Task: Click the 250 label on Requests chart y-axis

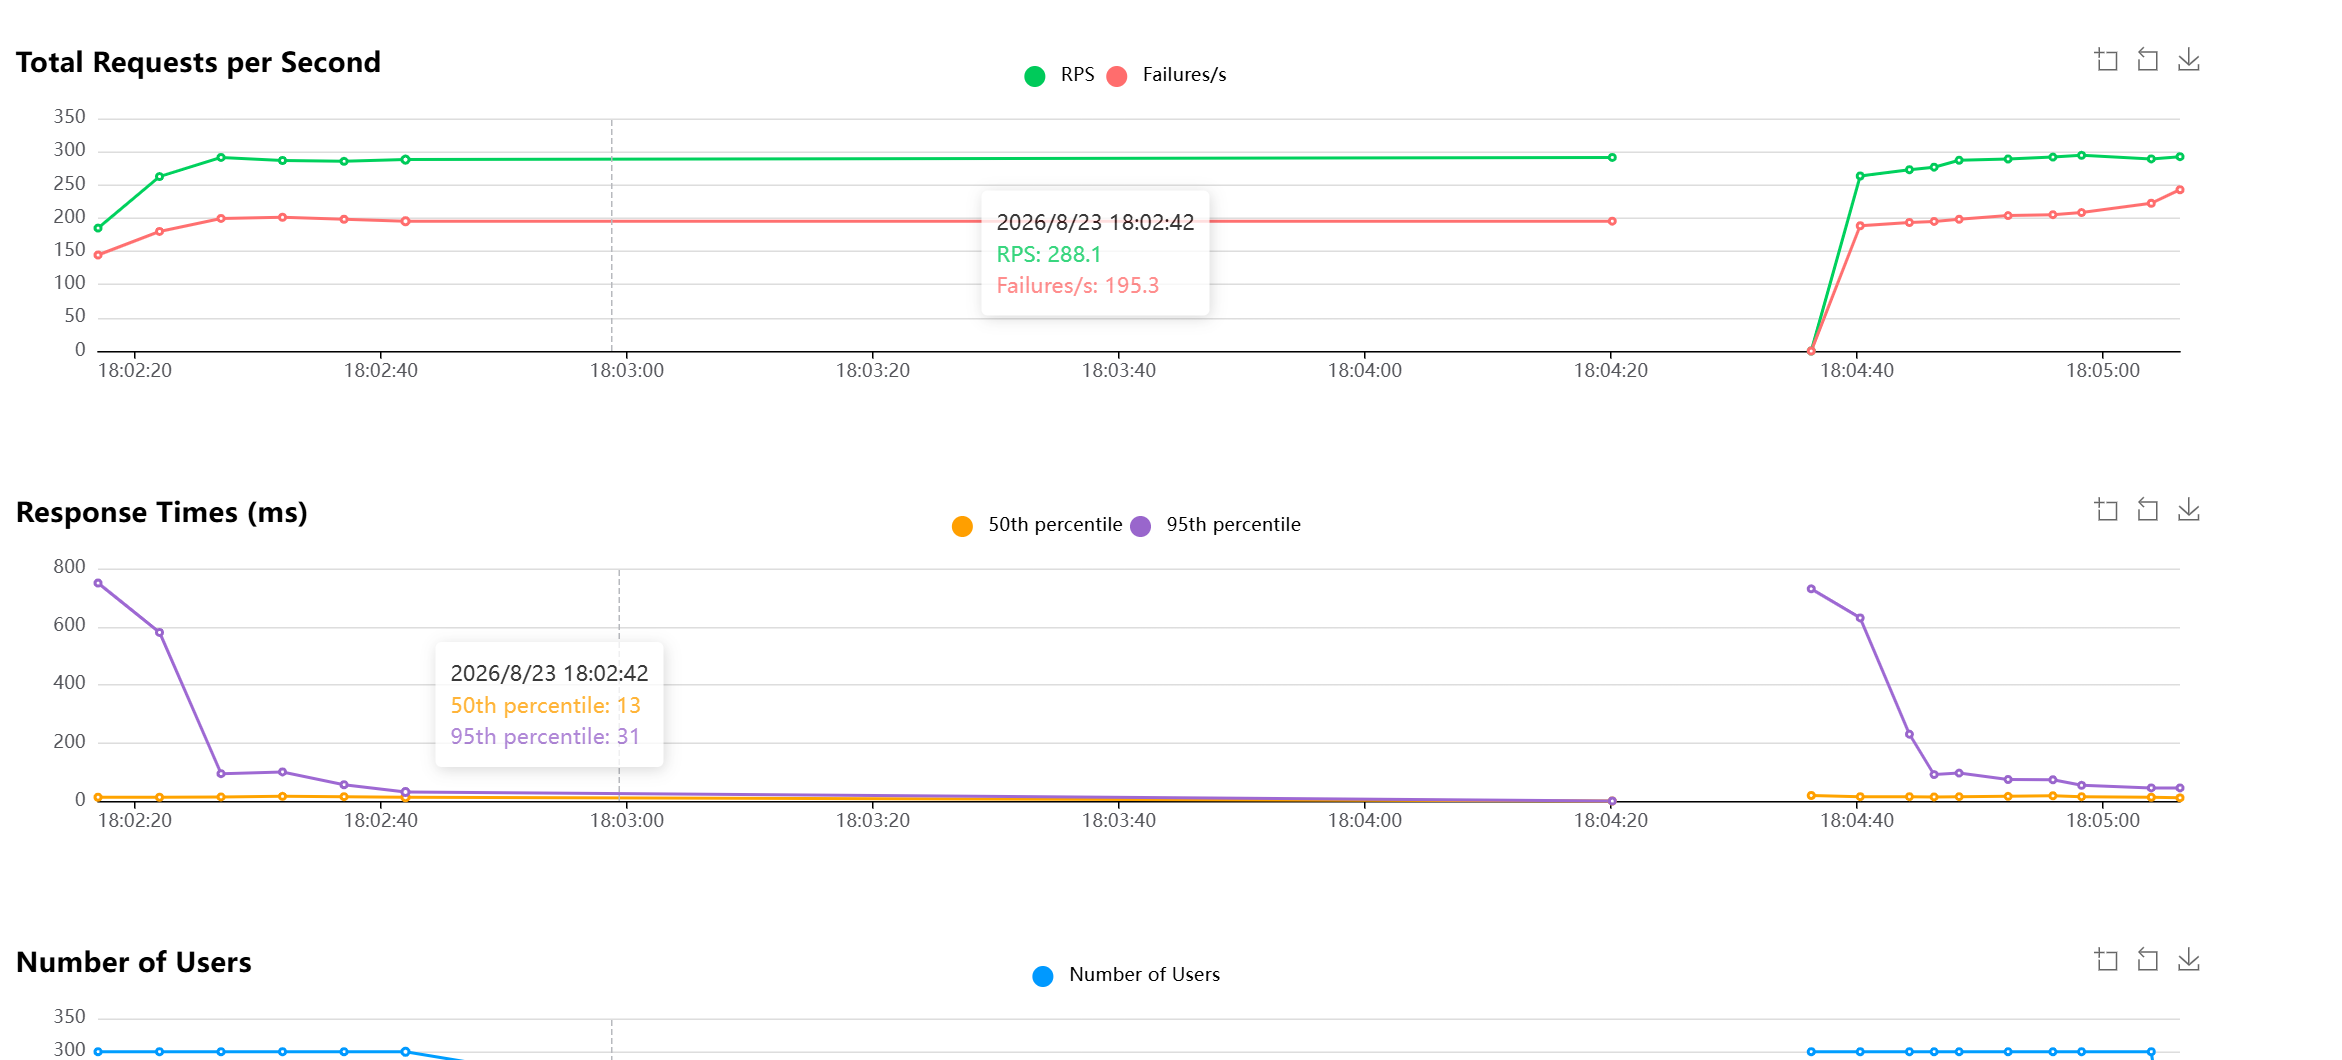Action: (x=70, y=183)
